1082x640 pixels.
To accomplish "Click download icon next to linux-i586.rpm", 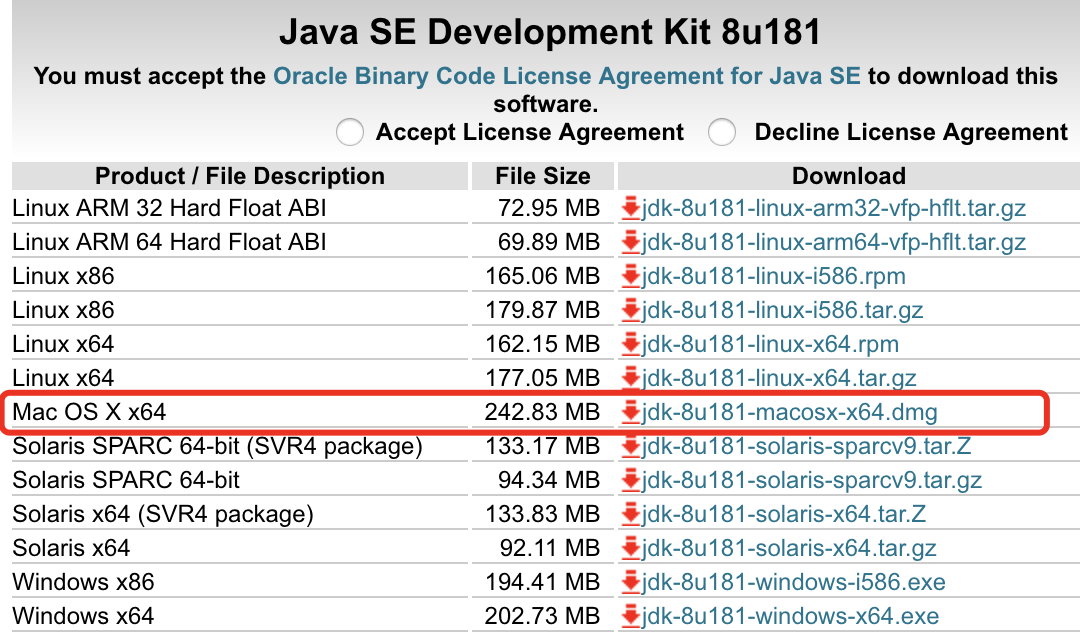I will coord(631,276).
